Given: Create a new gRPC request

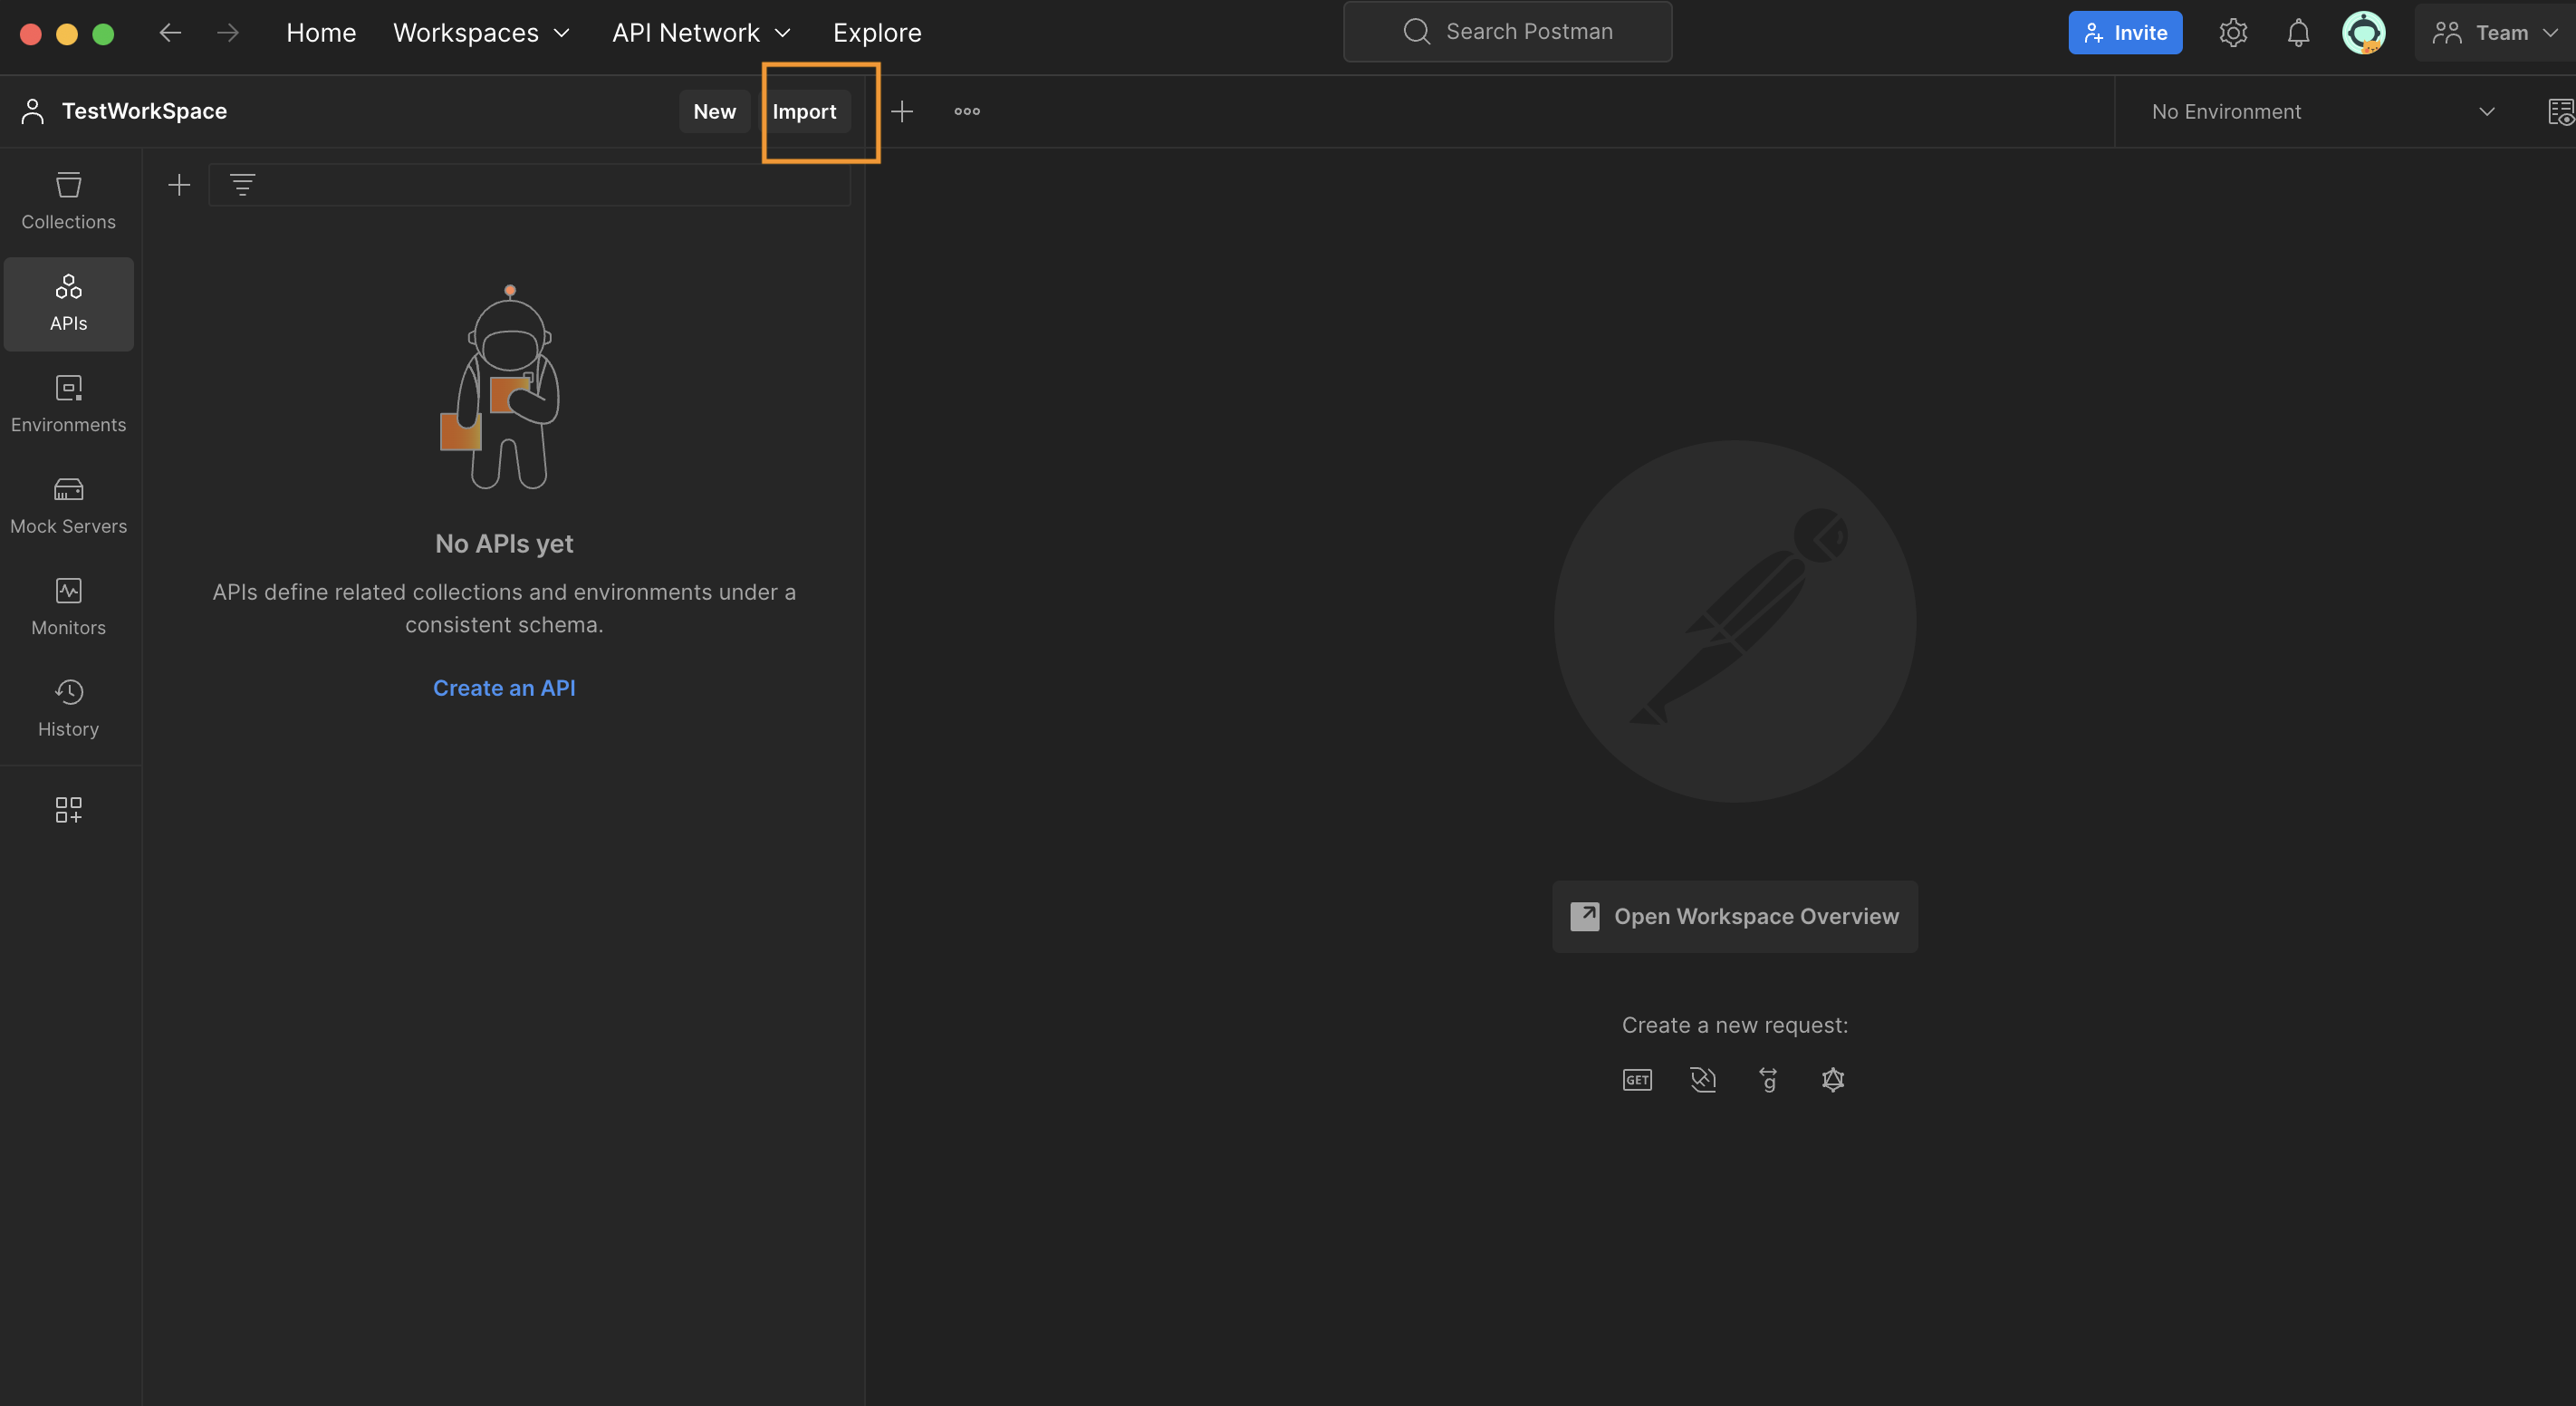Looking at the screenshot, I should coord(1768,1080).
